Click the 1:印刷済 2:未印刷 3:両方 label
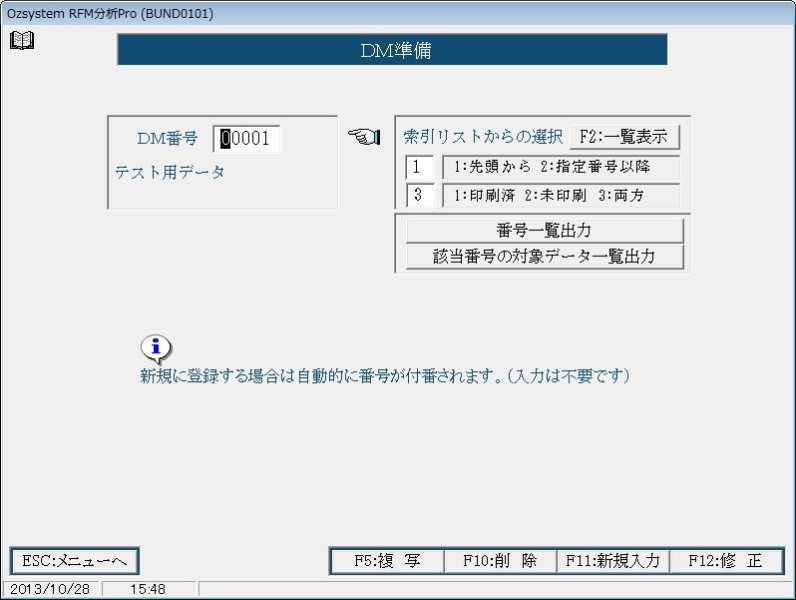The image size is (796, 600). (560, 195)
